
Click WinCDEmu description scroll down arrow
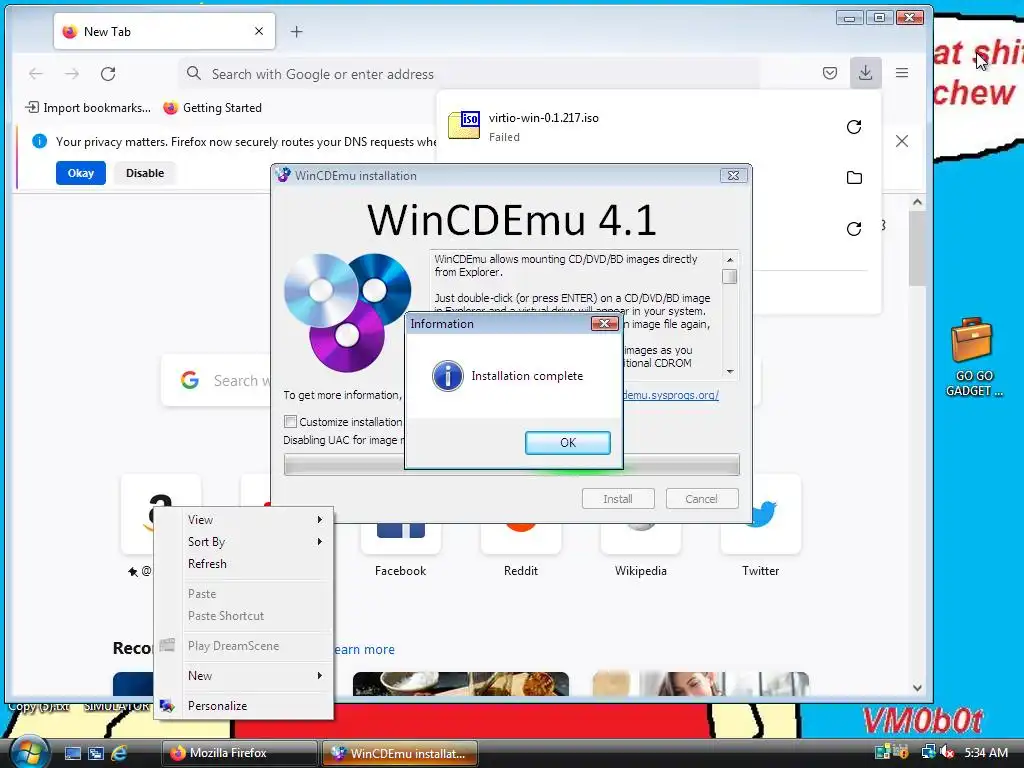click(x=730, y=372)
